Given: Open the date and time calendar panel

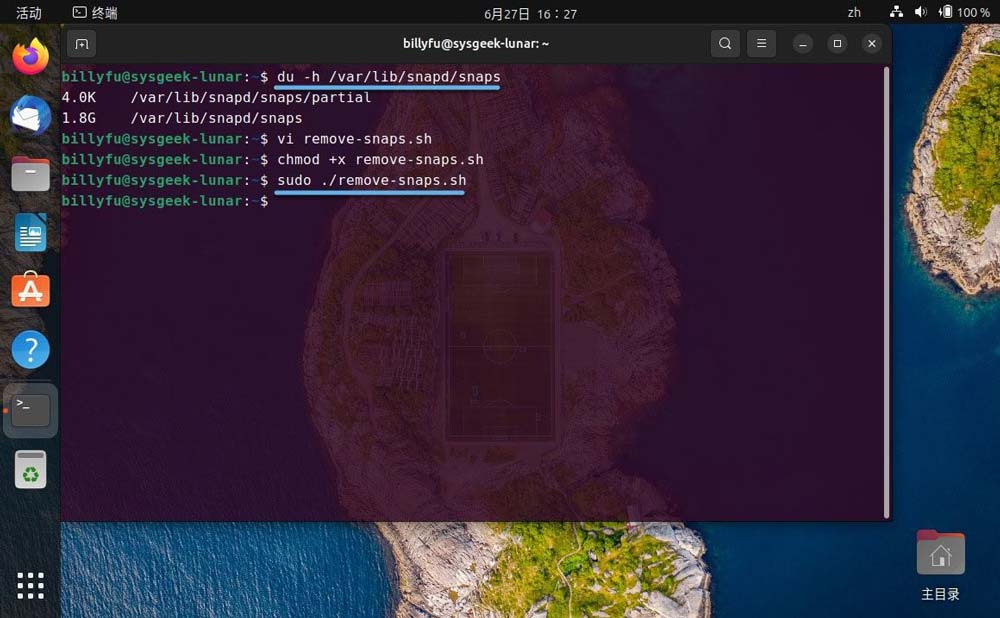Looking at the screenshot, I should point(530,13).
